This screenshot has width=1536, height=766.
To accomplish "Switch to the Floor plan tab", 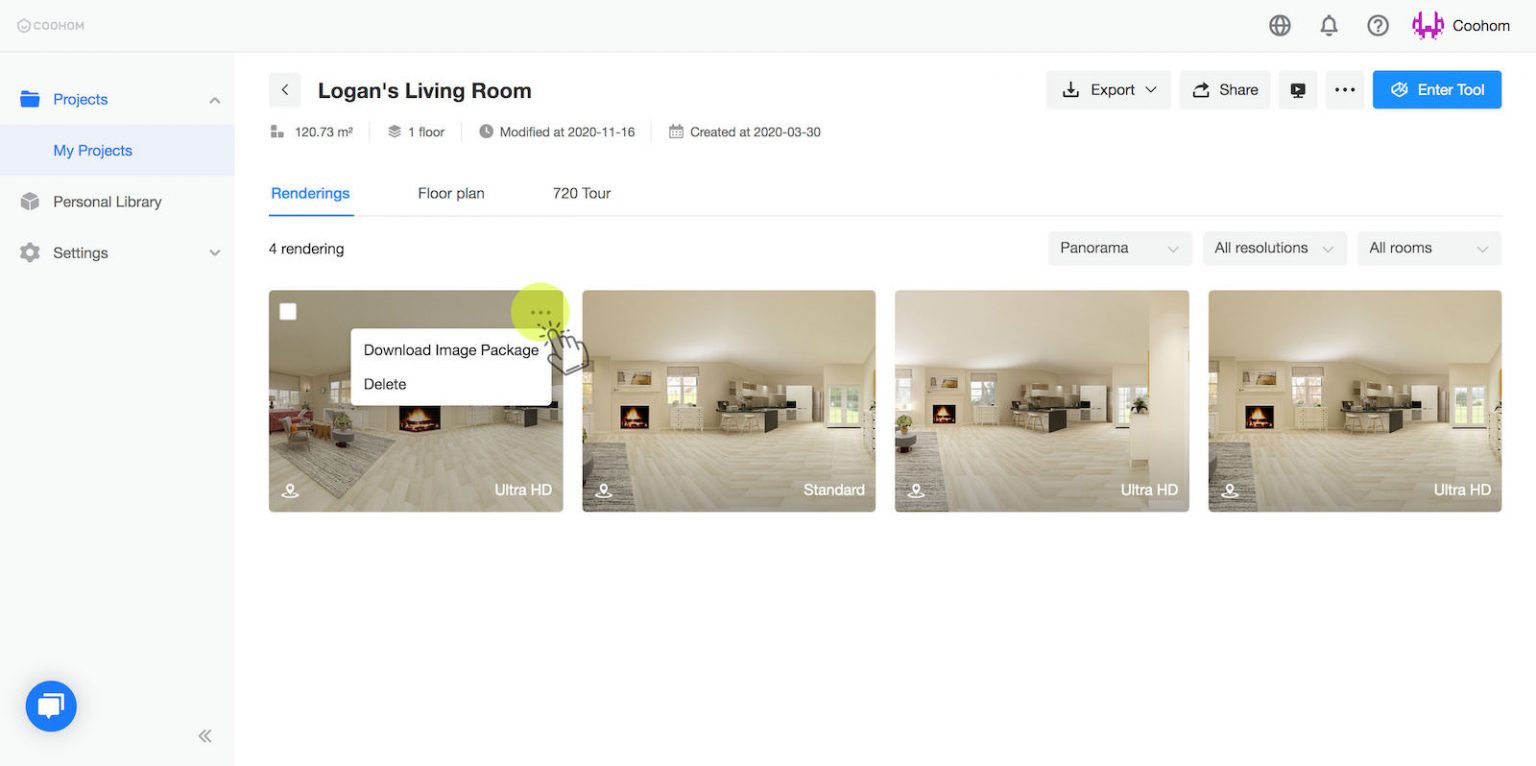I will click(x=451, y=193).
